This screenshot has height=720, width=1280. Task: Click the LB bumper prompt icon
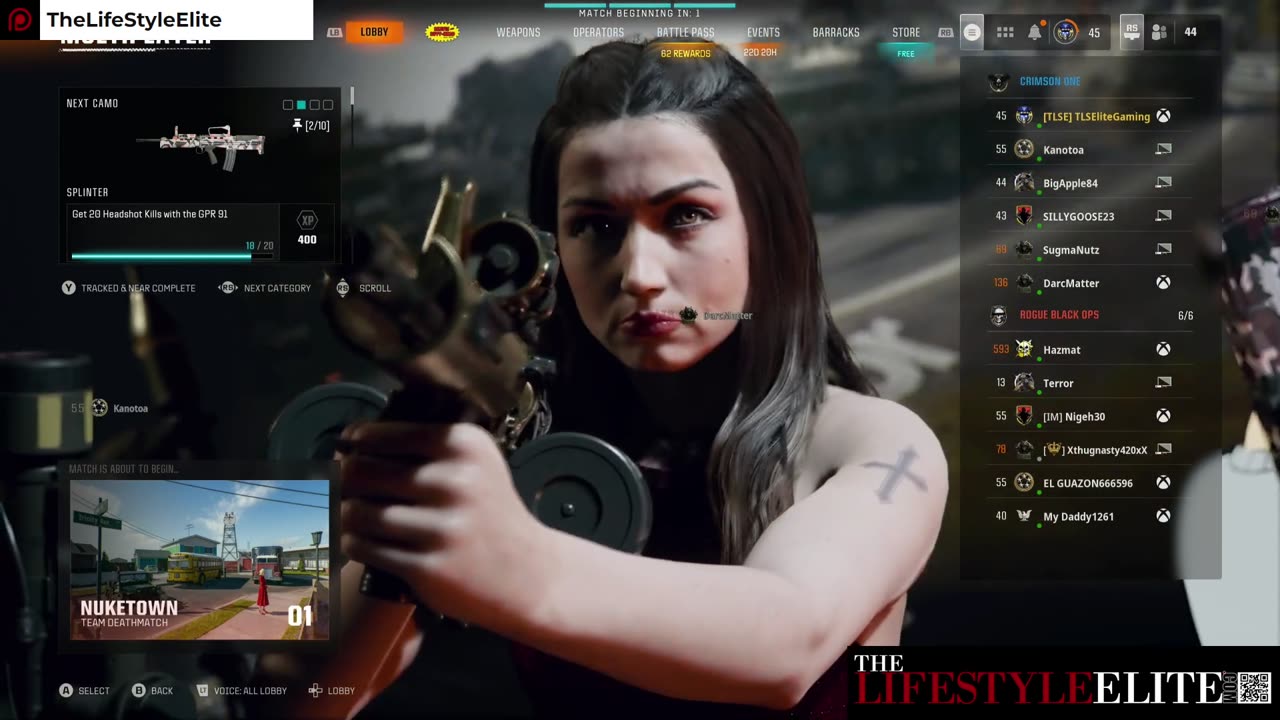[335, 32]
